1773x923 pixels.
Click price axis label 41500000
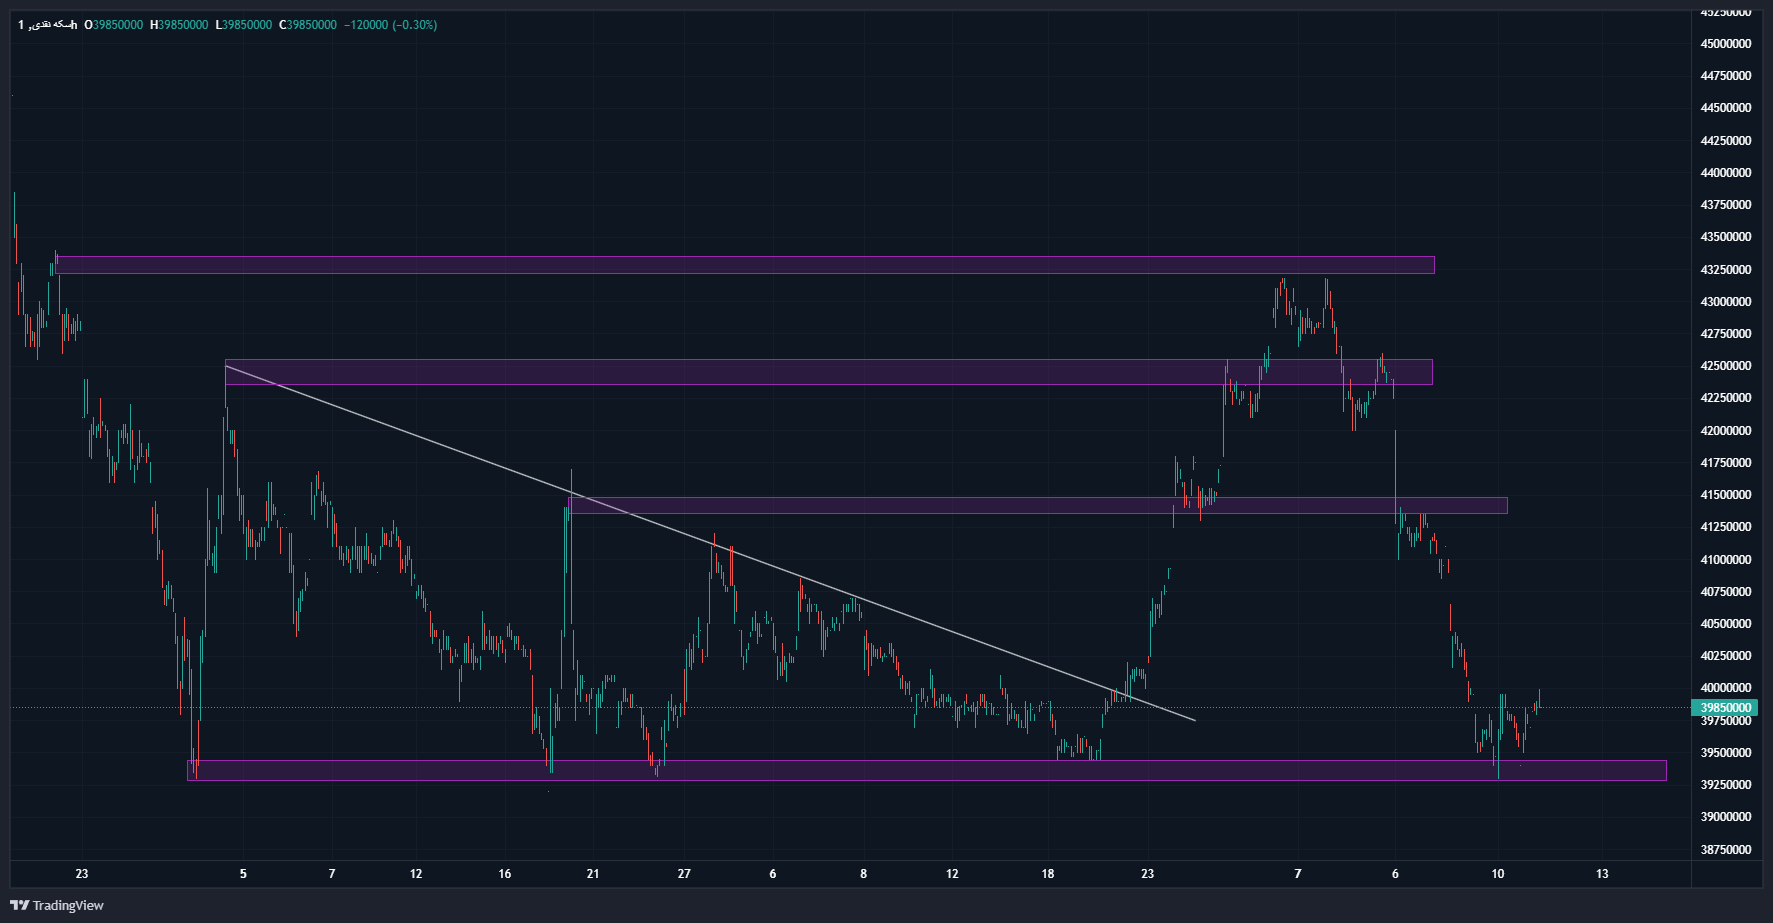tap(1726, 495)
